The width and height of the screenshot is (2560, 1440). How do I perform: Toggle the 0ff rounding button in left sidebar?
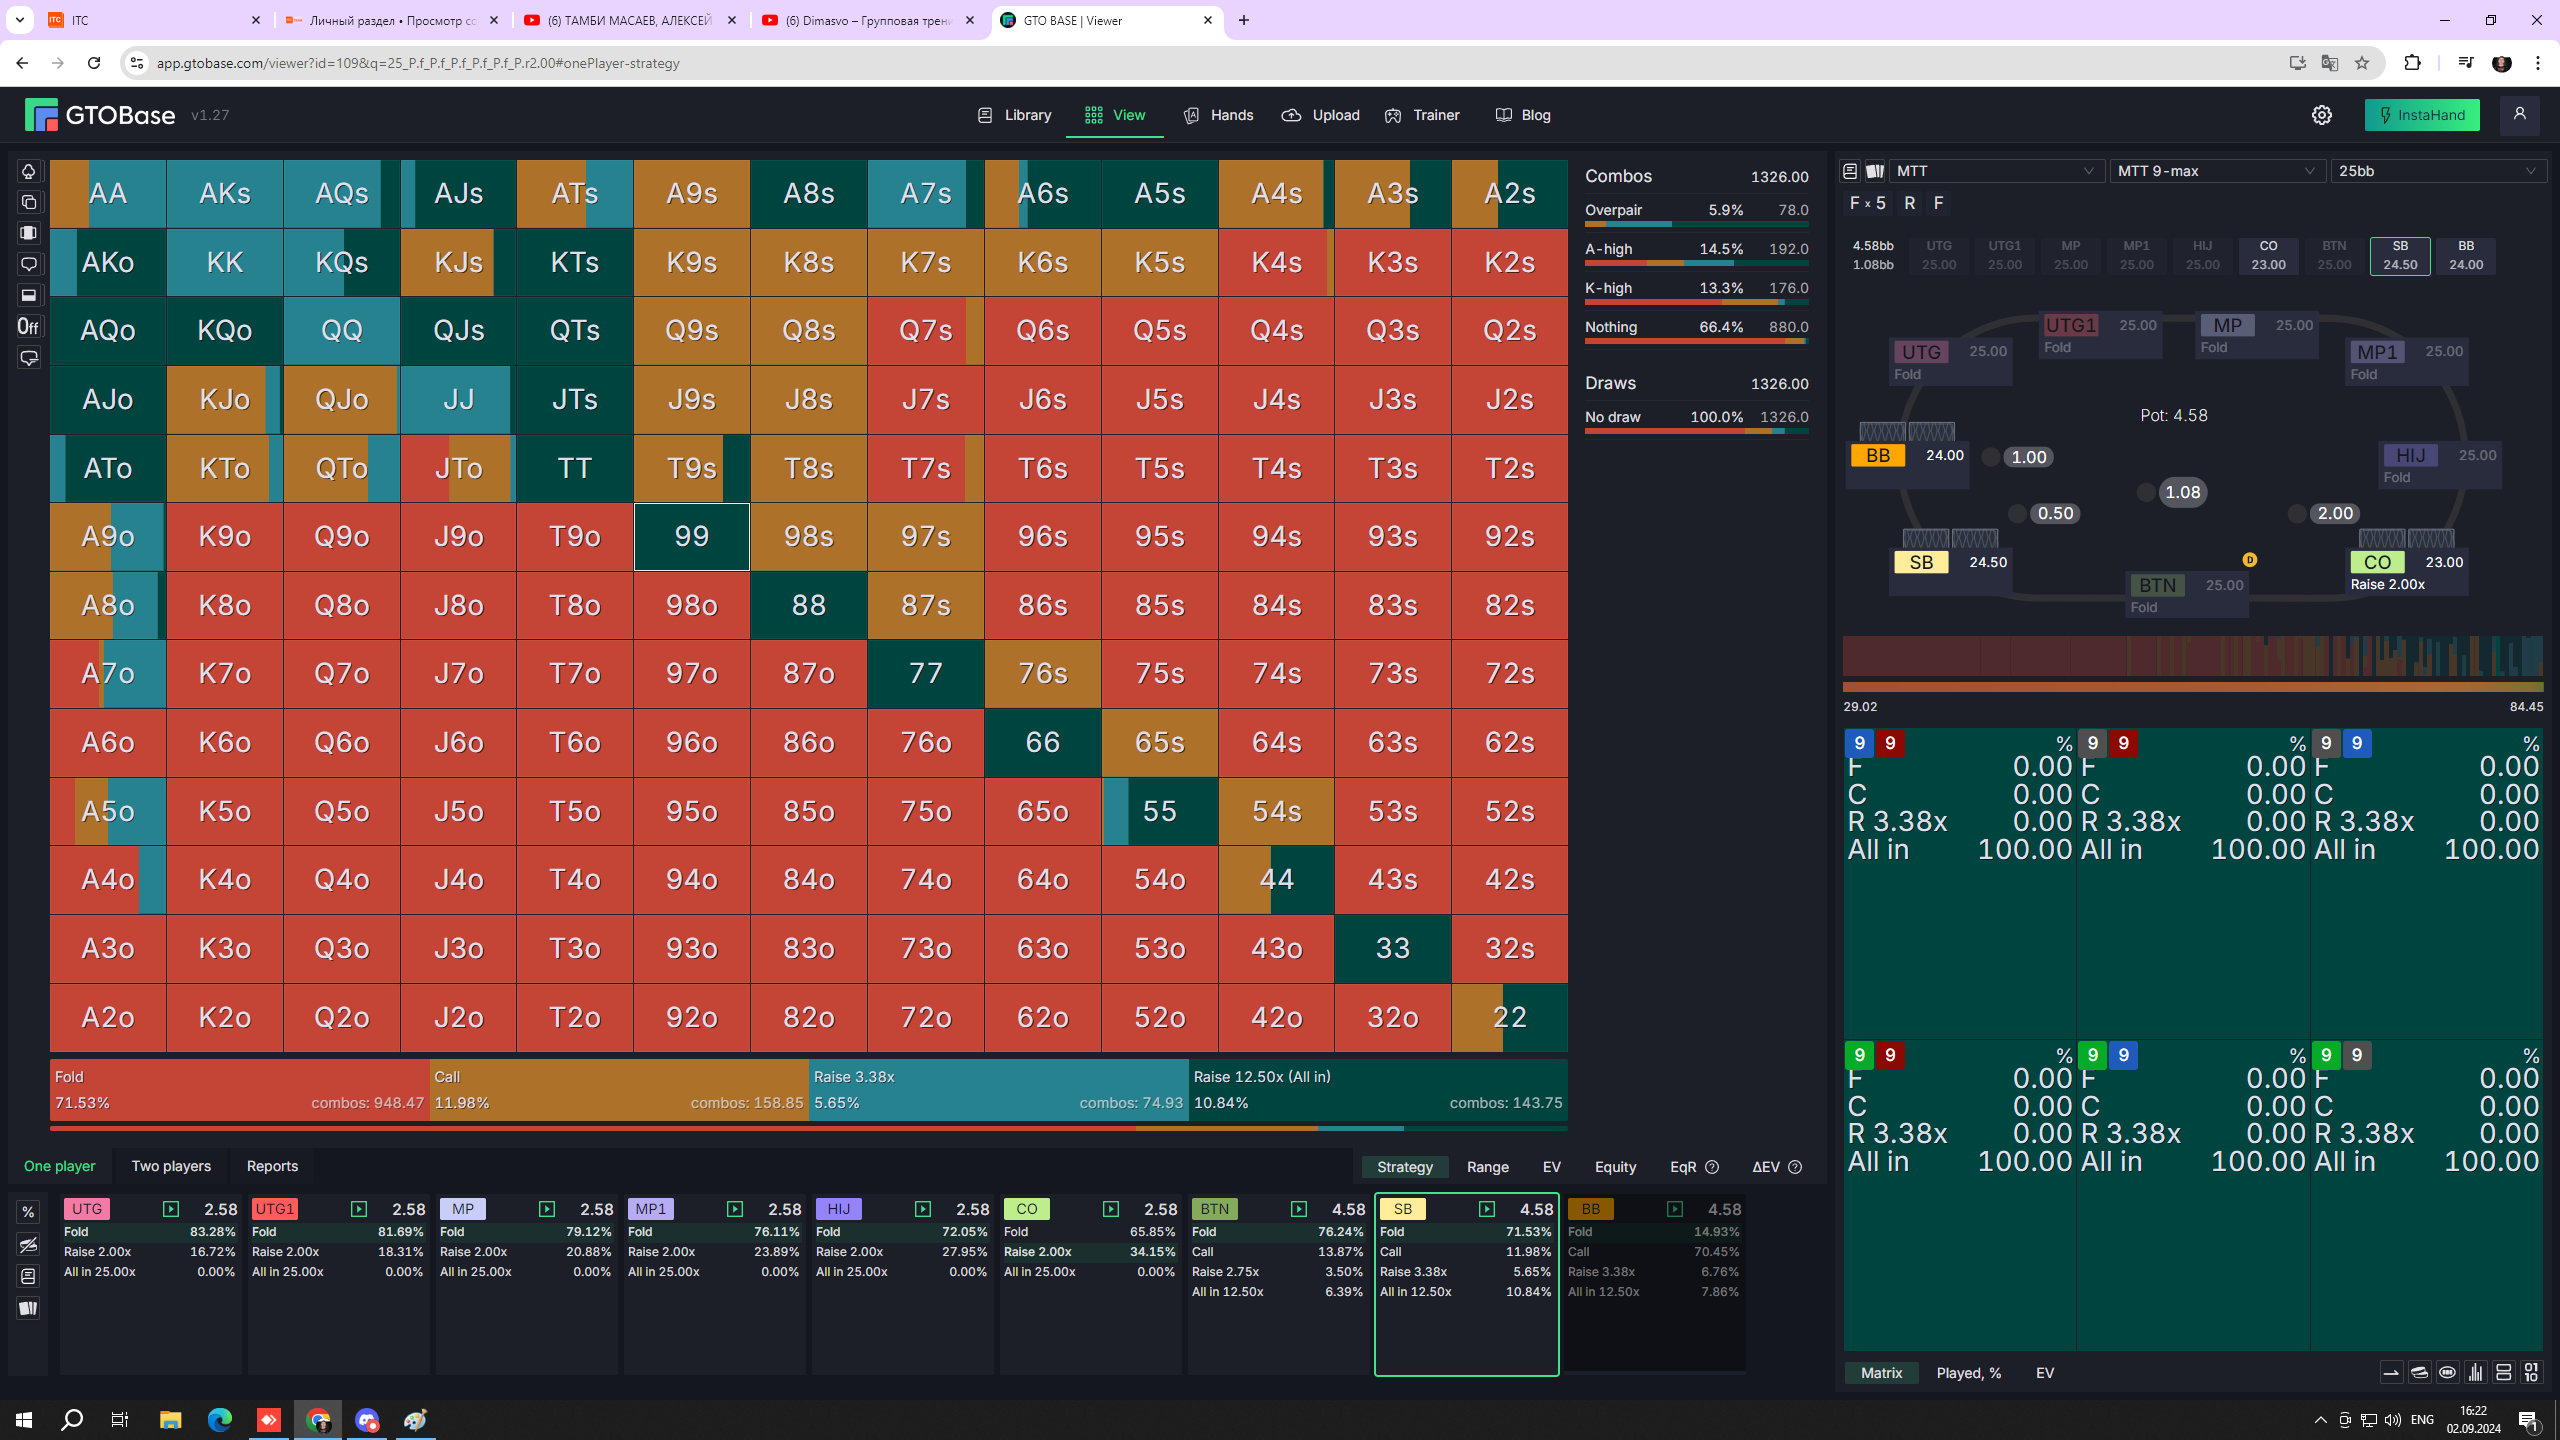coord(28,326)
